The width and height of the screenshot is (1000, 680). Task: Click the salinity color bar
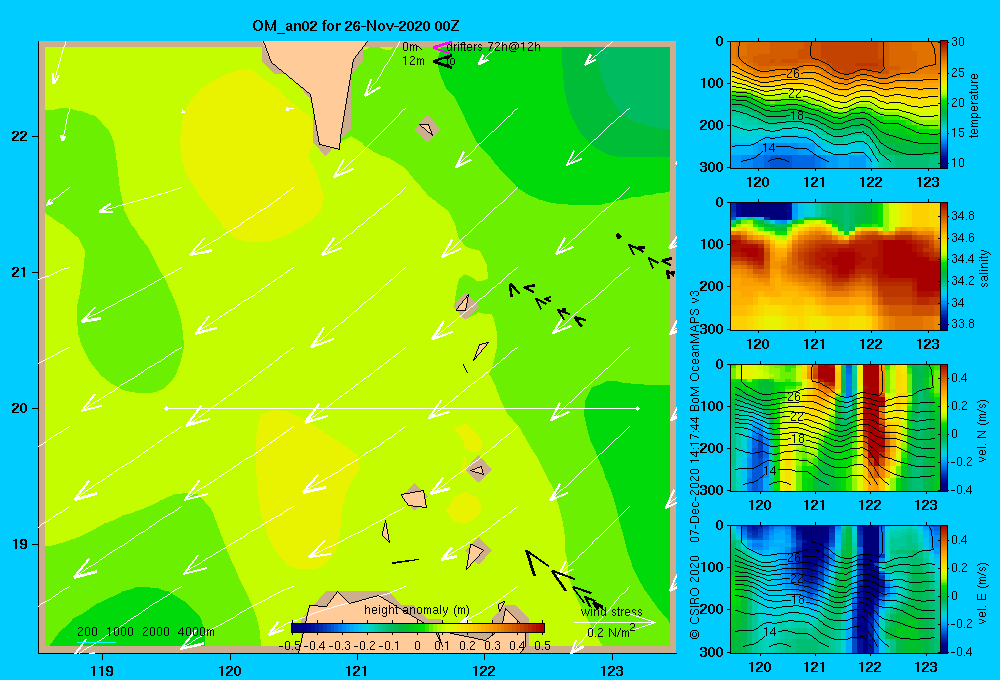point(944,266)
